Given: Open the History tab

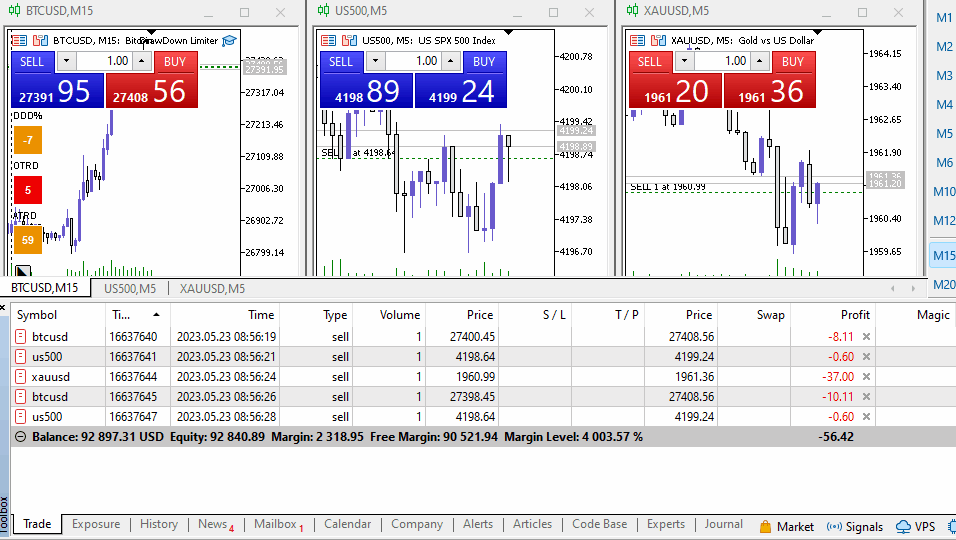Looking at the screenshot, I should [x=159, y=524].
